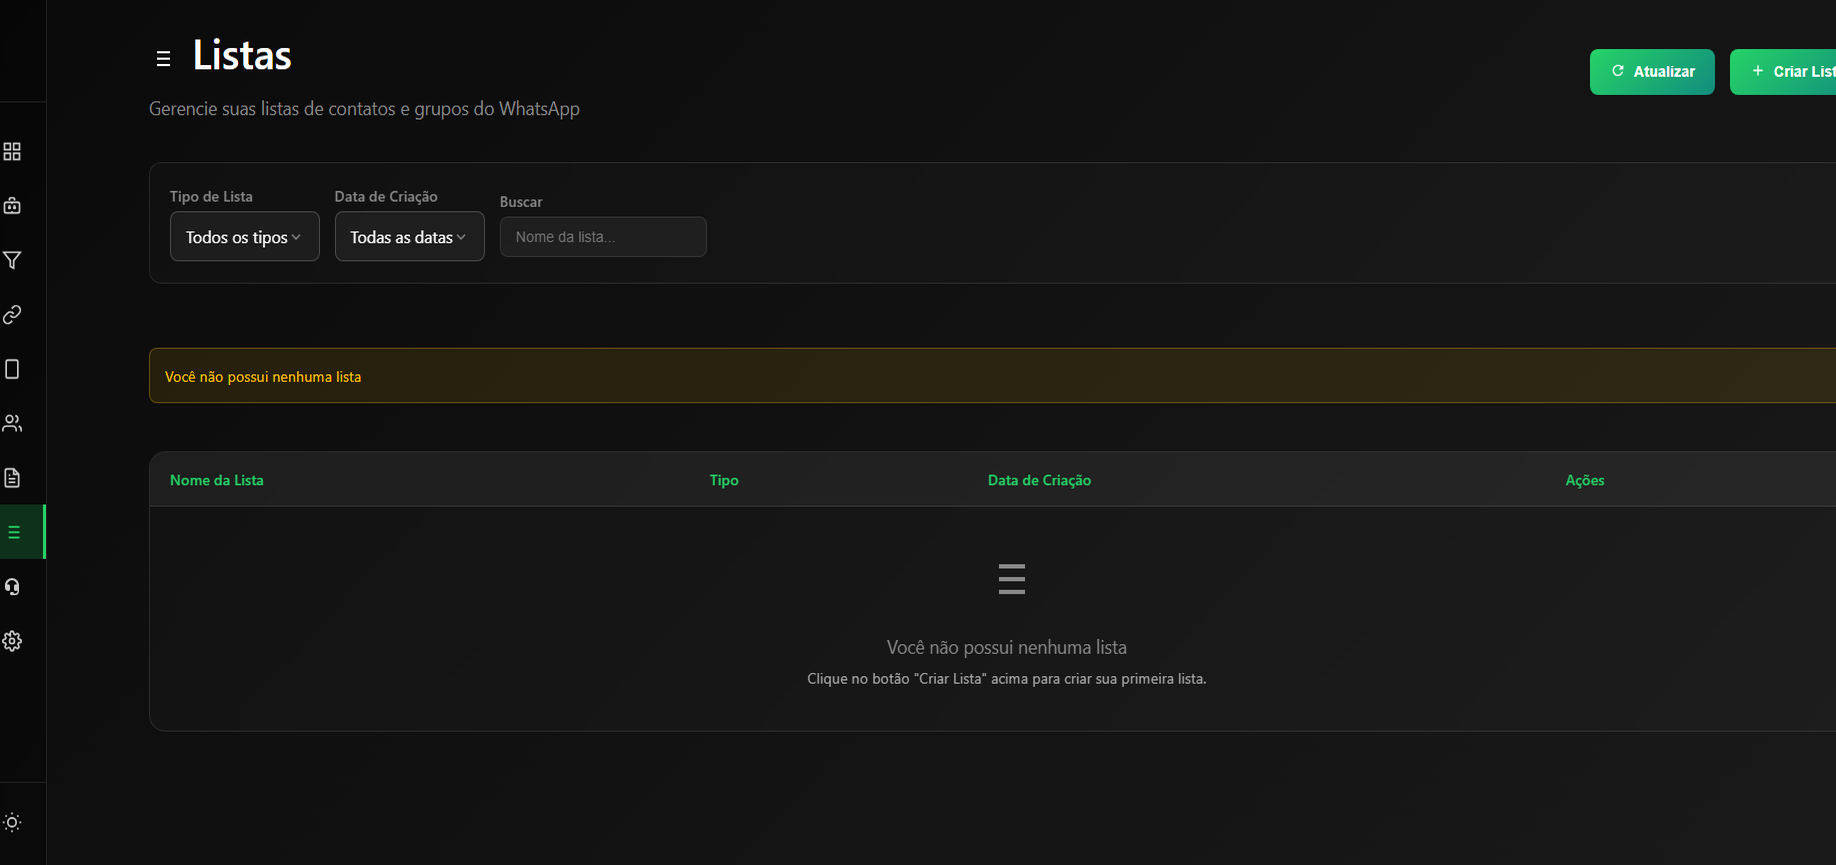Click the Nome da Lista column header

pos(217,480)
